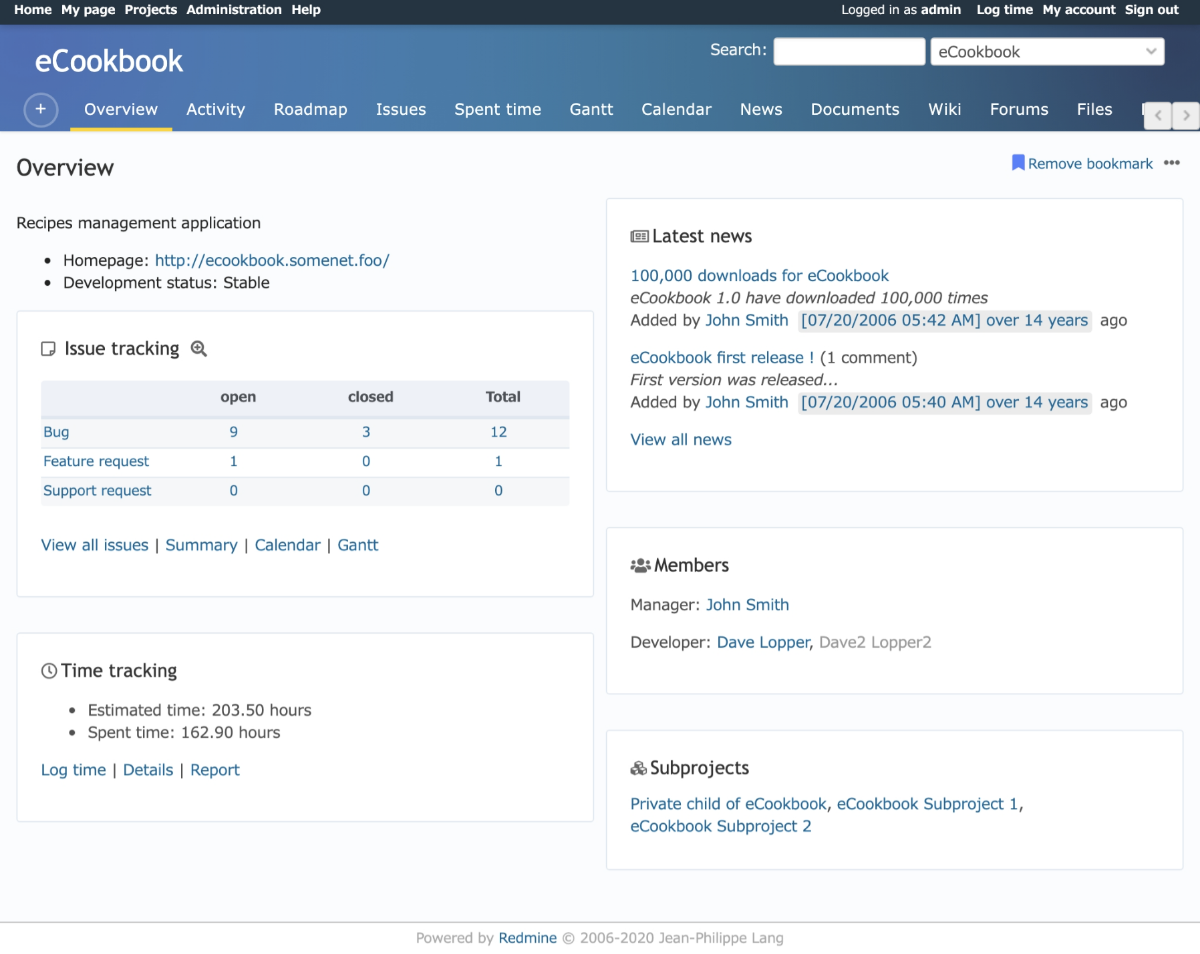
Task: Open the Feature request tracker link
Action: (x=96, y=461)
